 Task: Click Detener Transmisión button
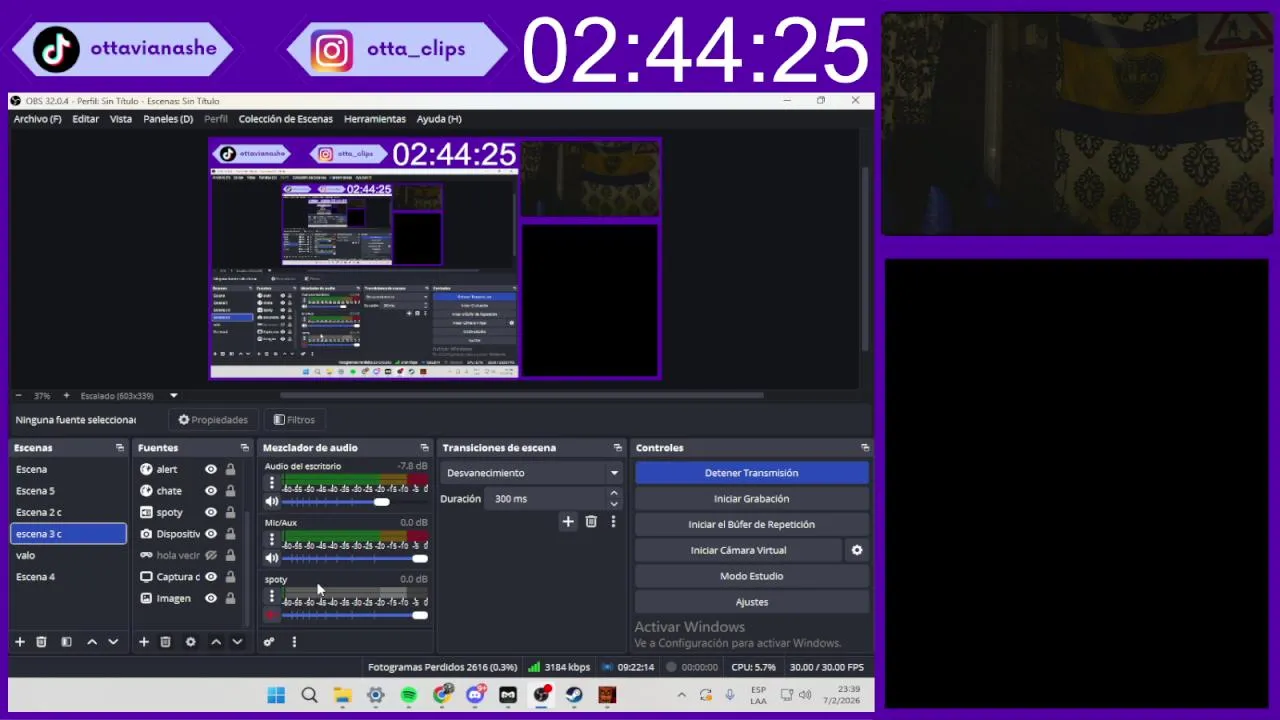tap(752, 473)
